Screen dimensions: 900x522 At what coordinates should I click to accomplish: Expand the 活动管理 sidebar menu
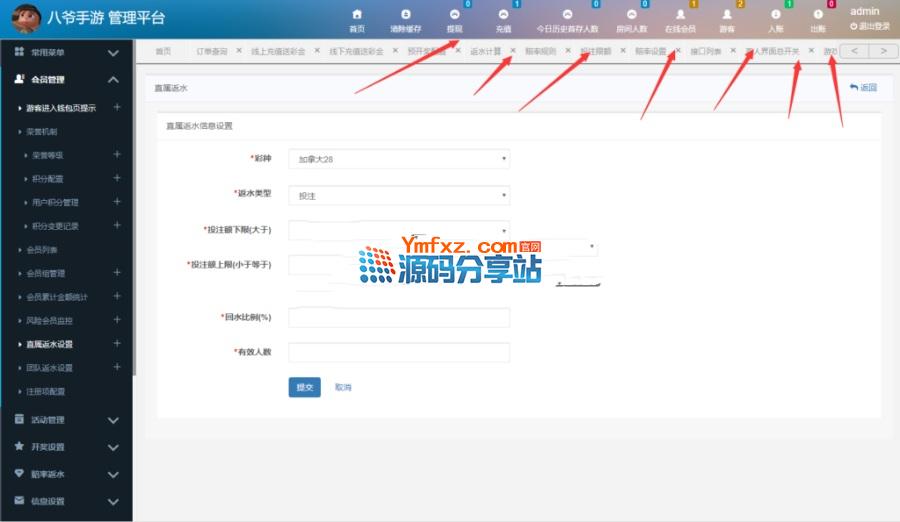[66, 420]
